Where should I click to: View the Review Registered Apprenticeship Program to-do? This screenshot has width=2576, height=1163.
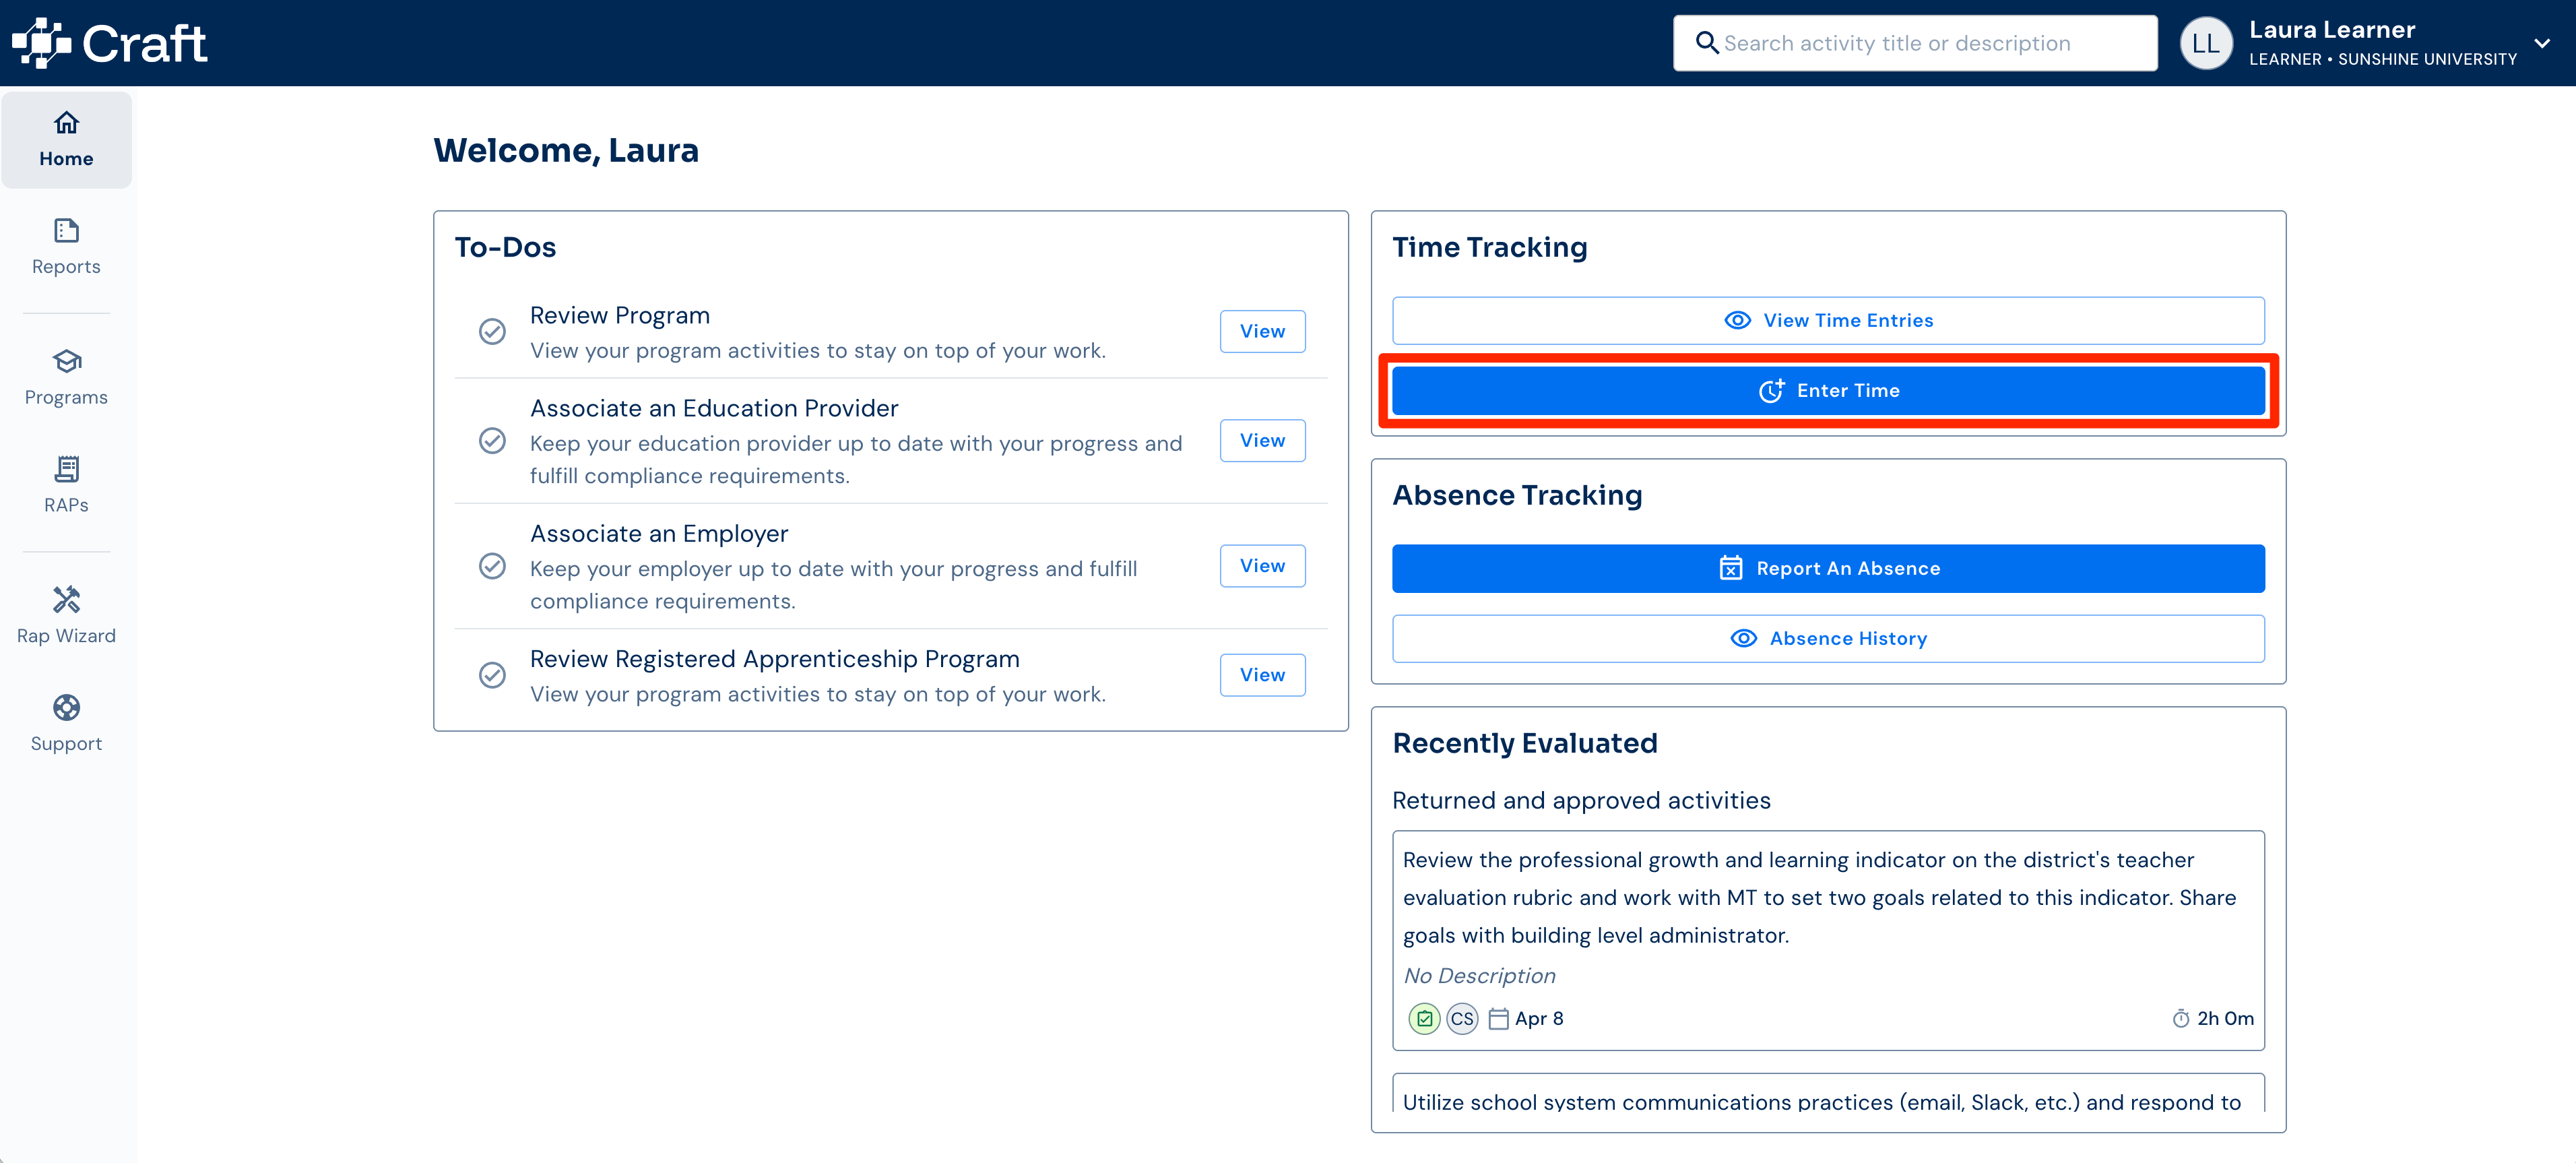coord(1262,675)
